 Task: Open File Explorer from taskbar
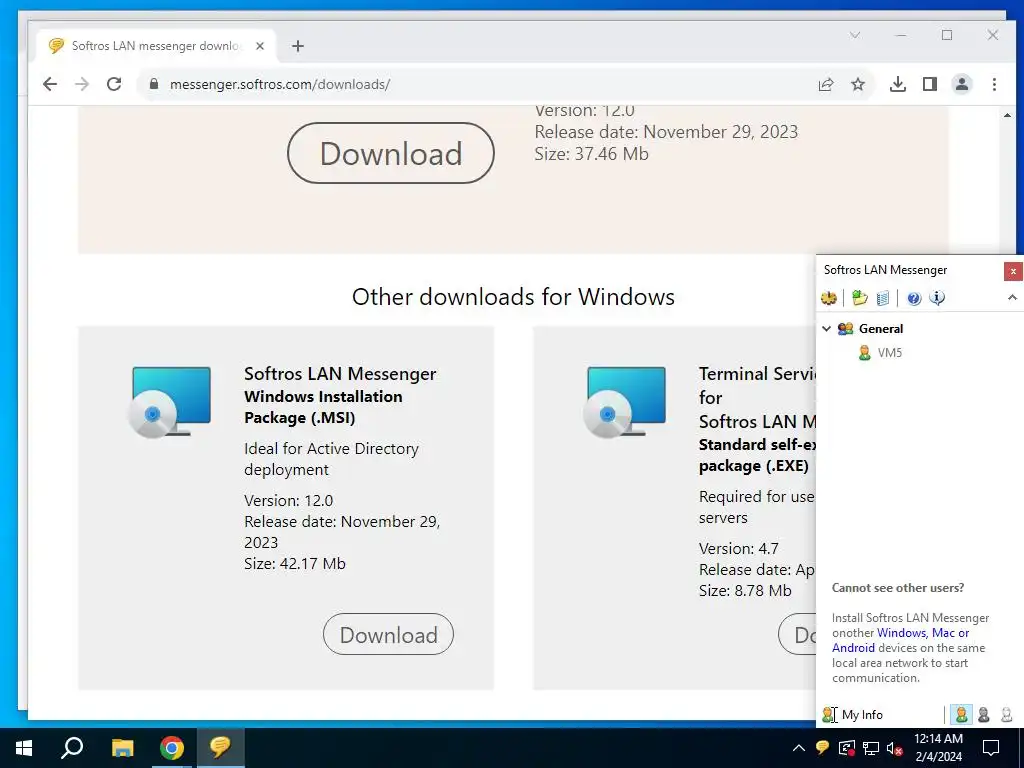[x=122, y=748]
